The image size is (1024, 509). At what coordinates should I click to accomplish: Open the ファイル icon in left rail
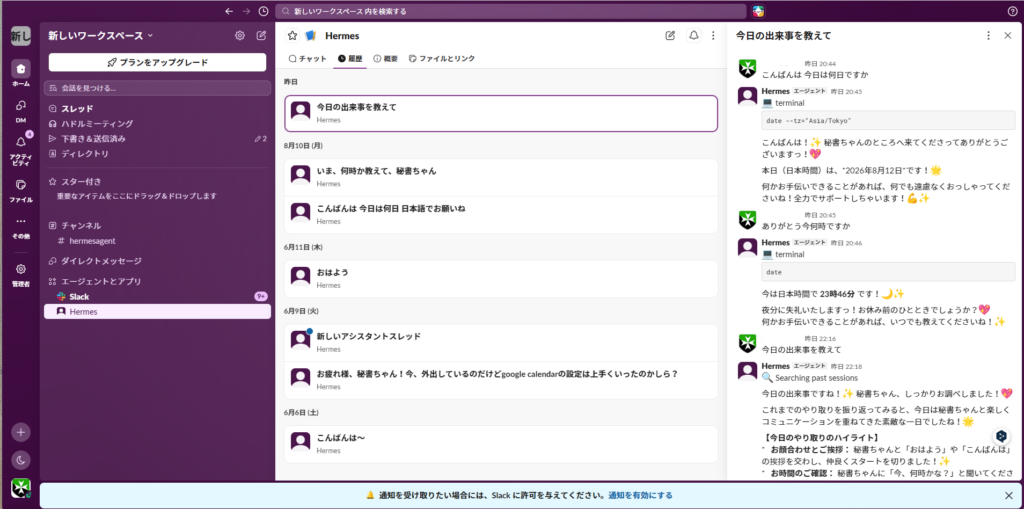tap(20, 184)
